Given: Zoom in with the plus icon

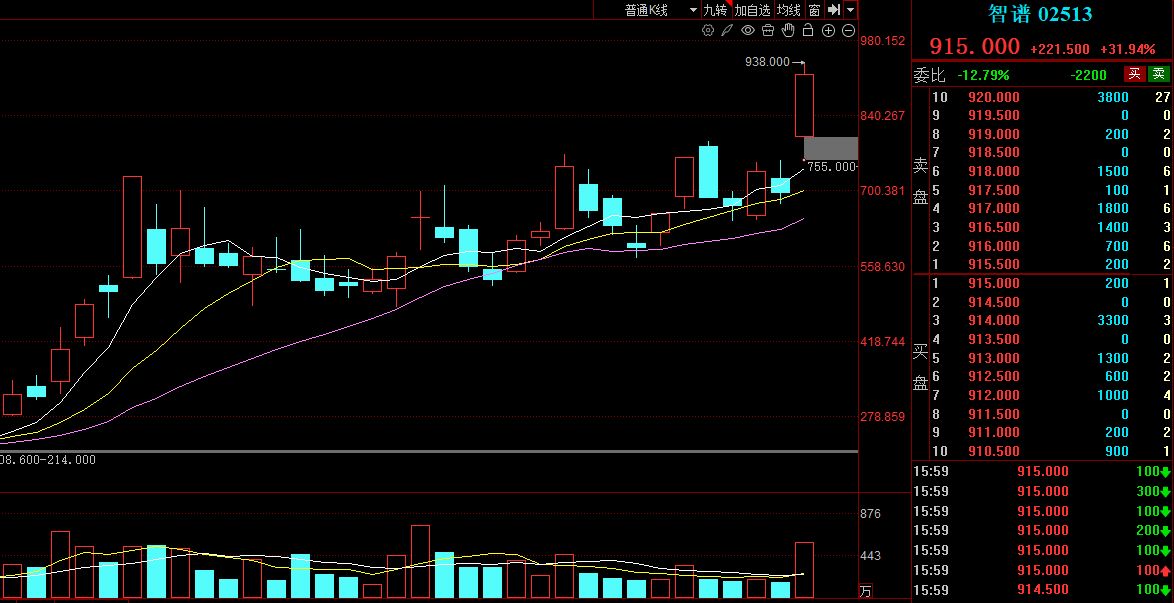Looking at the screenshot, I should pyautogui.click(x=828, y=30).
